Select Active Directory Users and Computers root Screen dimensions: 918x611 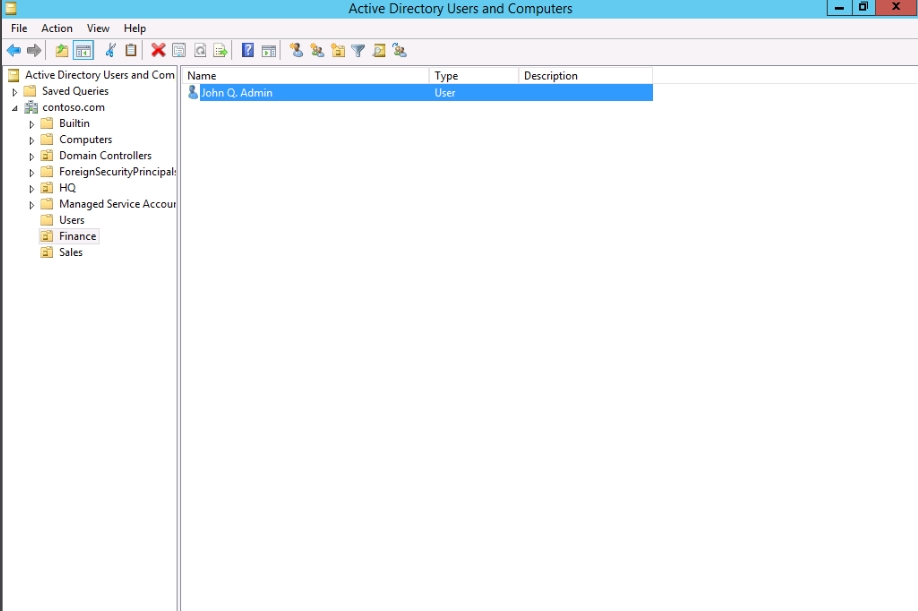[x=100, y=75]
